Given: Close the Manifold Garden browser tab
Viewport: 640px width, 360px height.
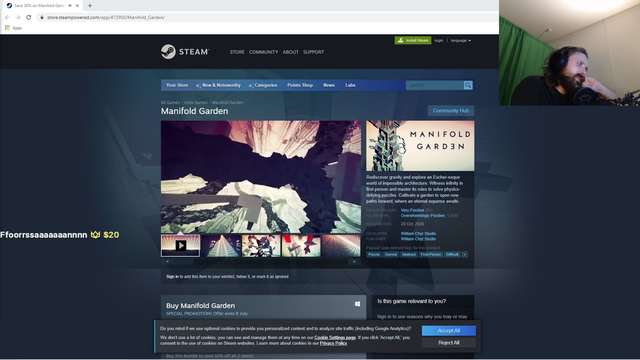Looking at the screenshot, I should click(x=77, y=6).
